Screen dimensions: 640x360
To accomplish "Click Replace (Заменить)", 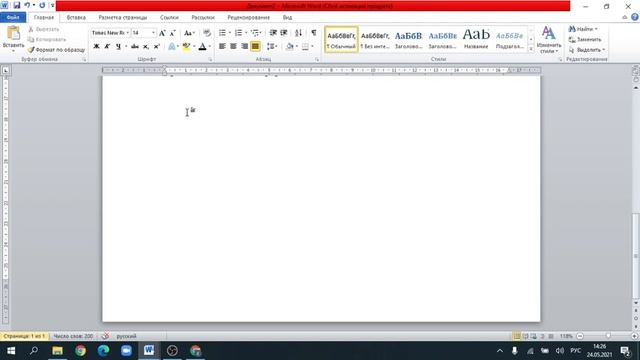I will click(585, 40).
